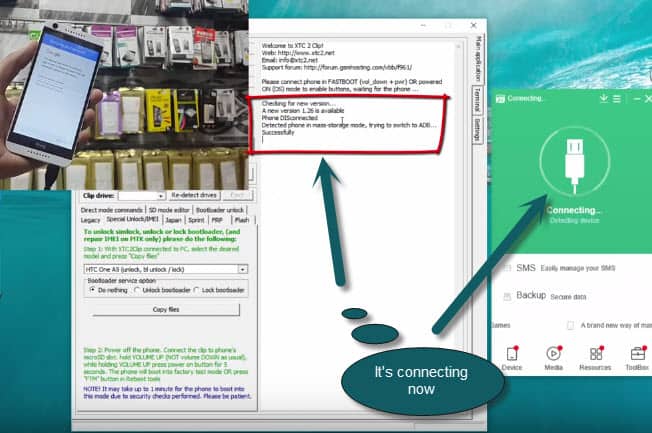
Task: Select the Special Unlock/IMEI tab
Action: (x=132, y=219)
